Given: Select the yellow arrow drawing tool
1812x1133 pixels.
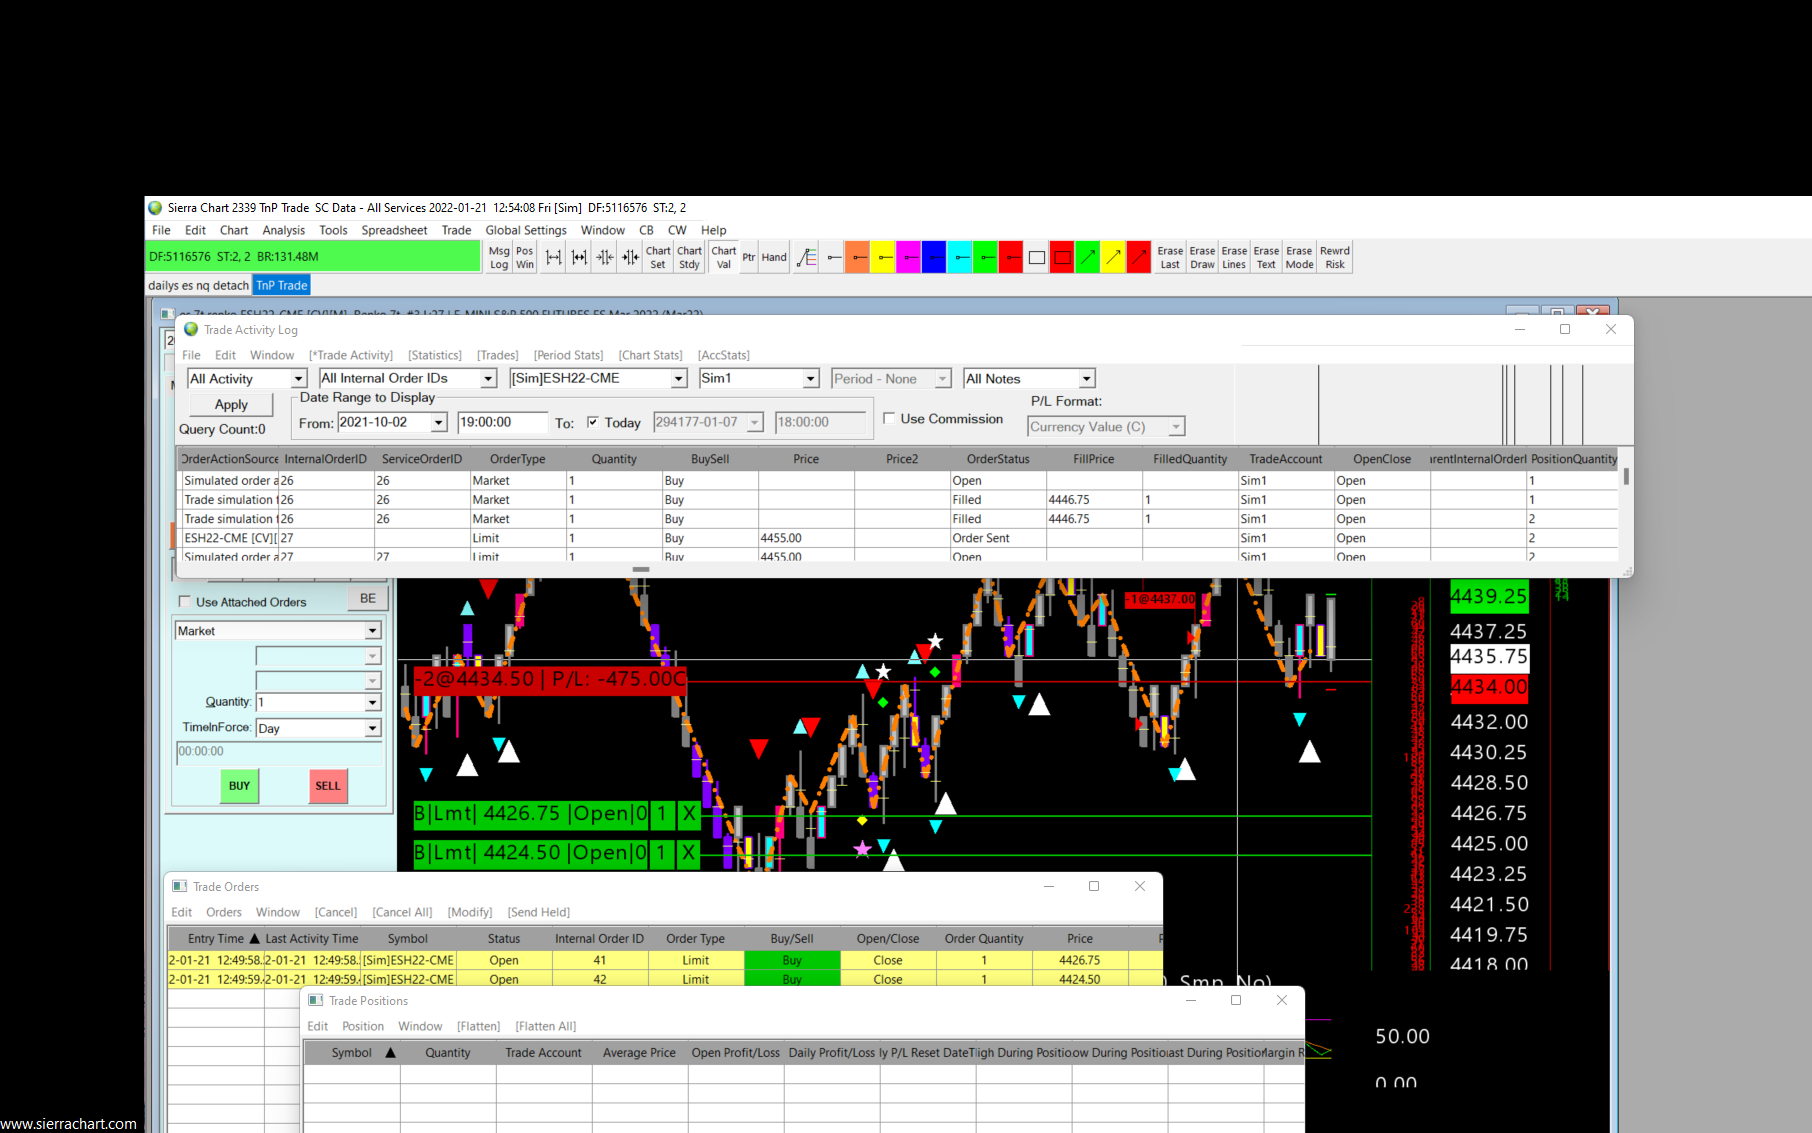Looking at the screenshot, I should pyautogui.click(x=1113, y=258).
